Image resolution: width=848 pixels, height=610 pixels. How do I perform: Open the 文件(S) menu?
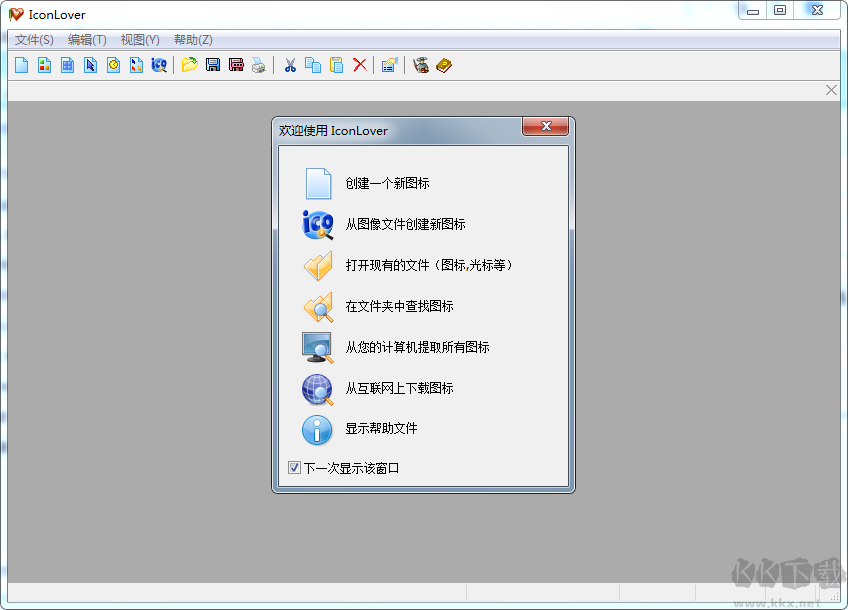tap(32, 40)
